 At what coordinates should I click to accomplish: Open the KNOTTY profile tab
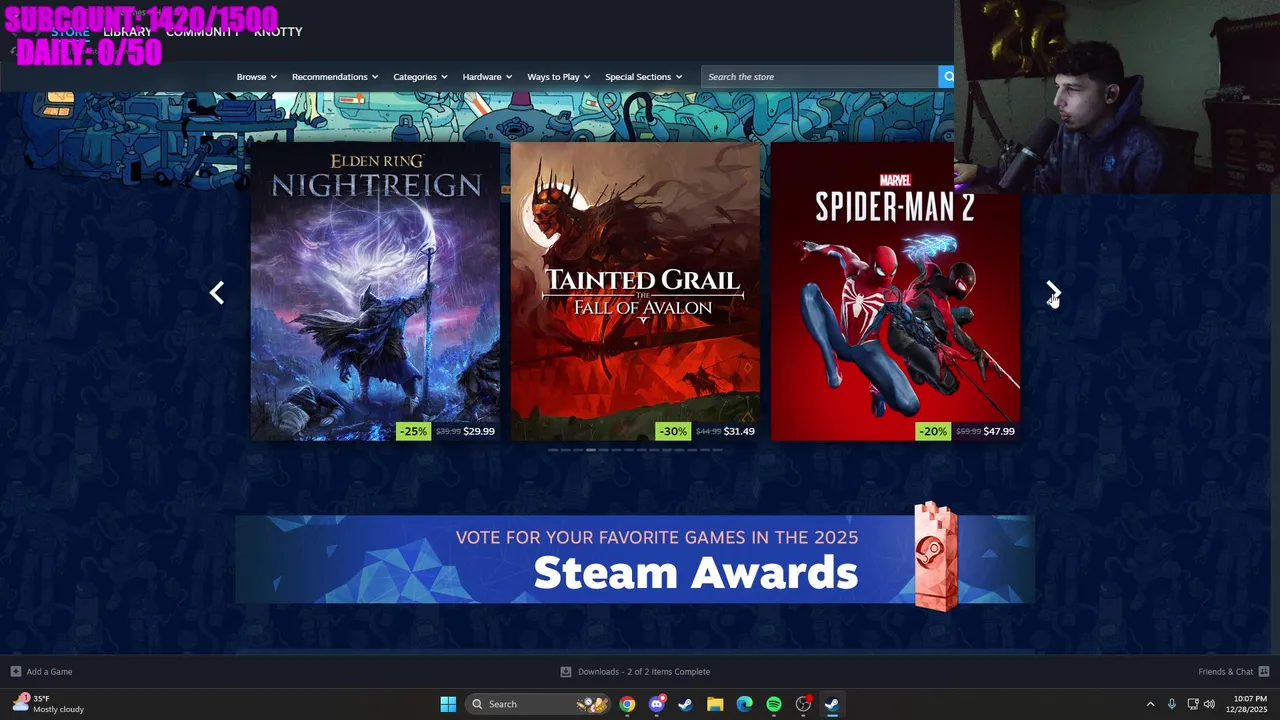278,31
